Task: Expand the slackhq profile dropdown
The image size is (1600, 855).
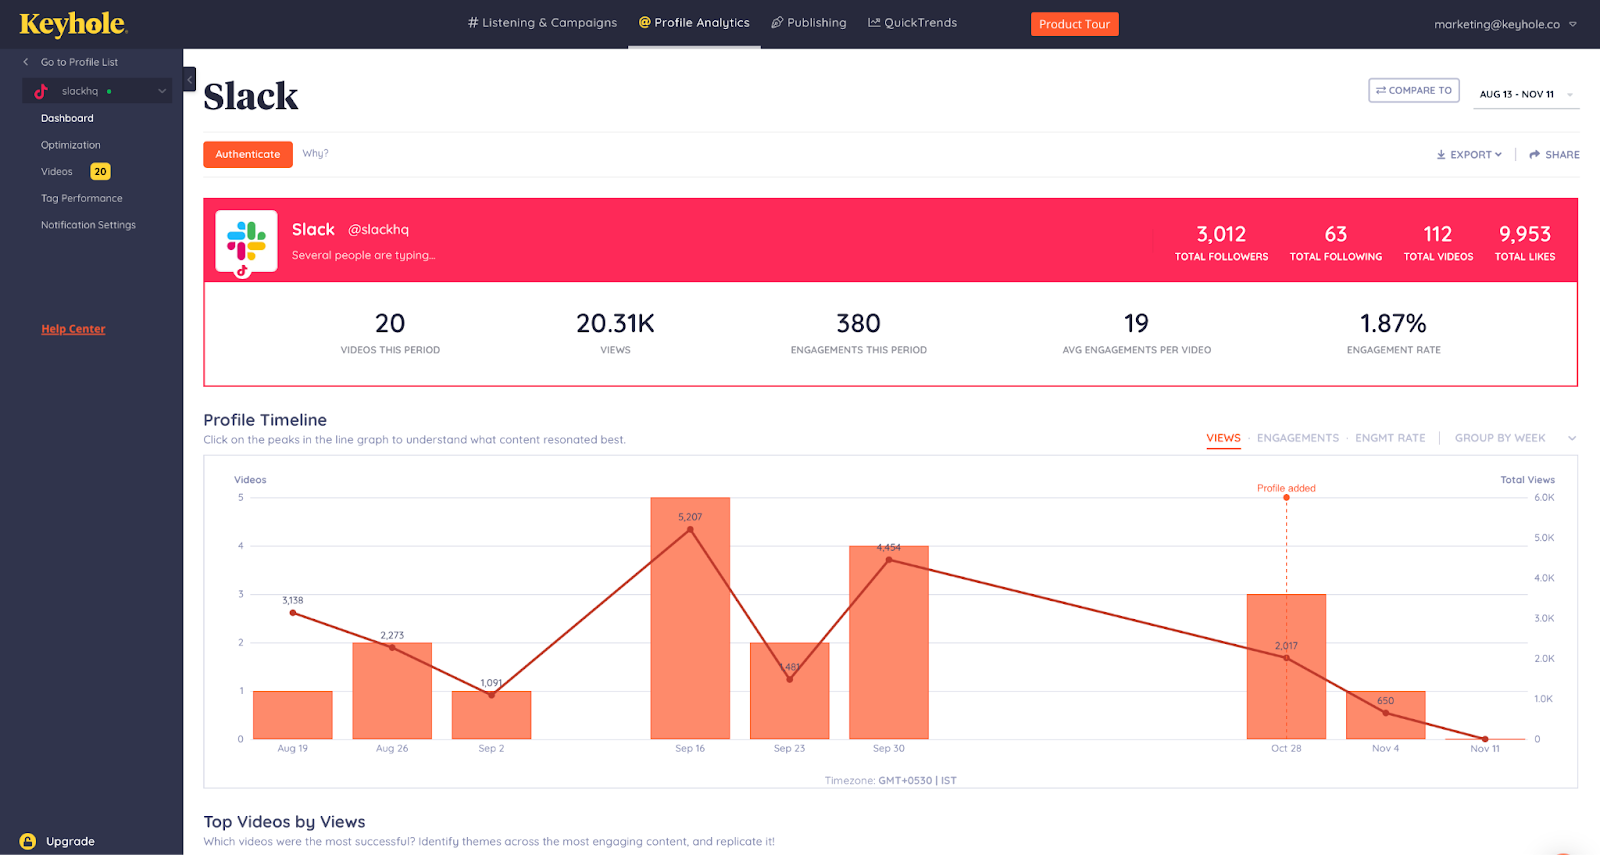Action: tap(162, 91)
